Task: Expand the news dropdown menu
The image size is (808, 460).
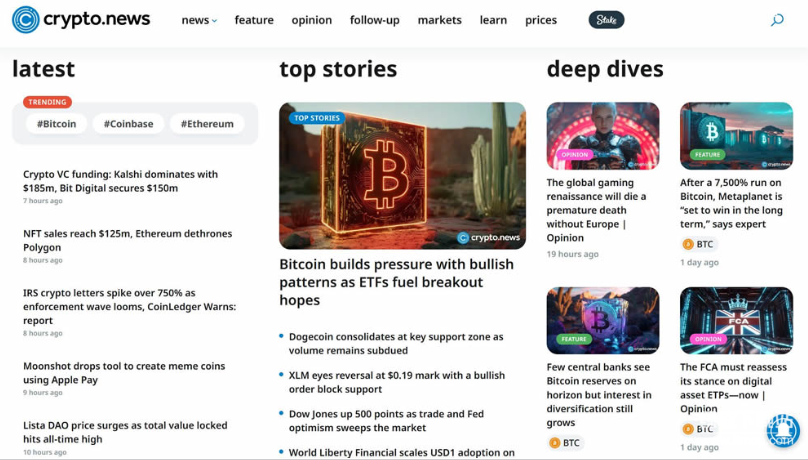Action: (x=199, y=20)
